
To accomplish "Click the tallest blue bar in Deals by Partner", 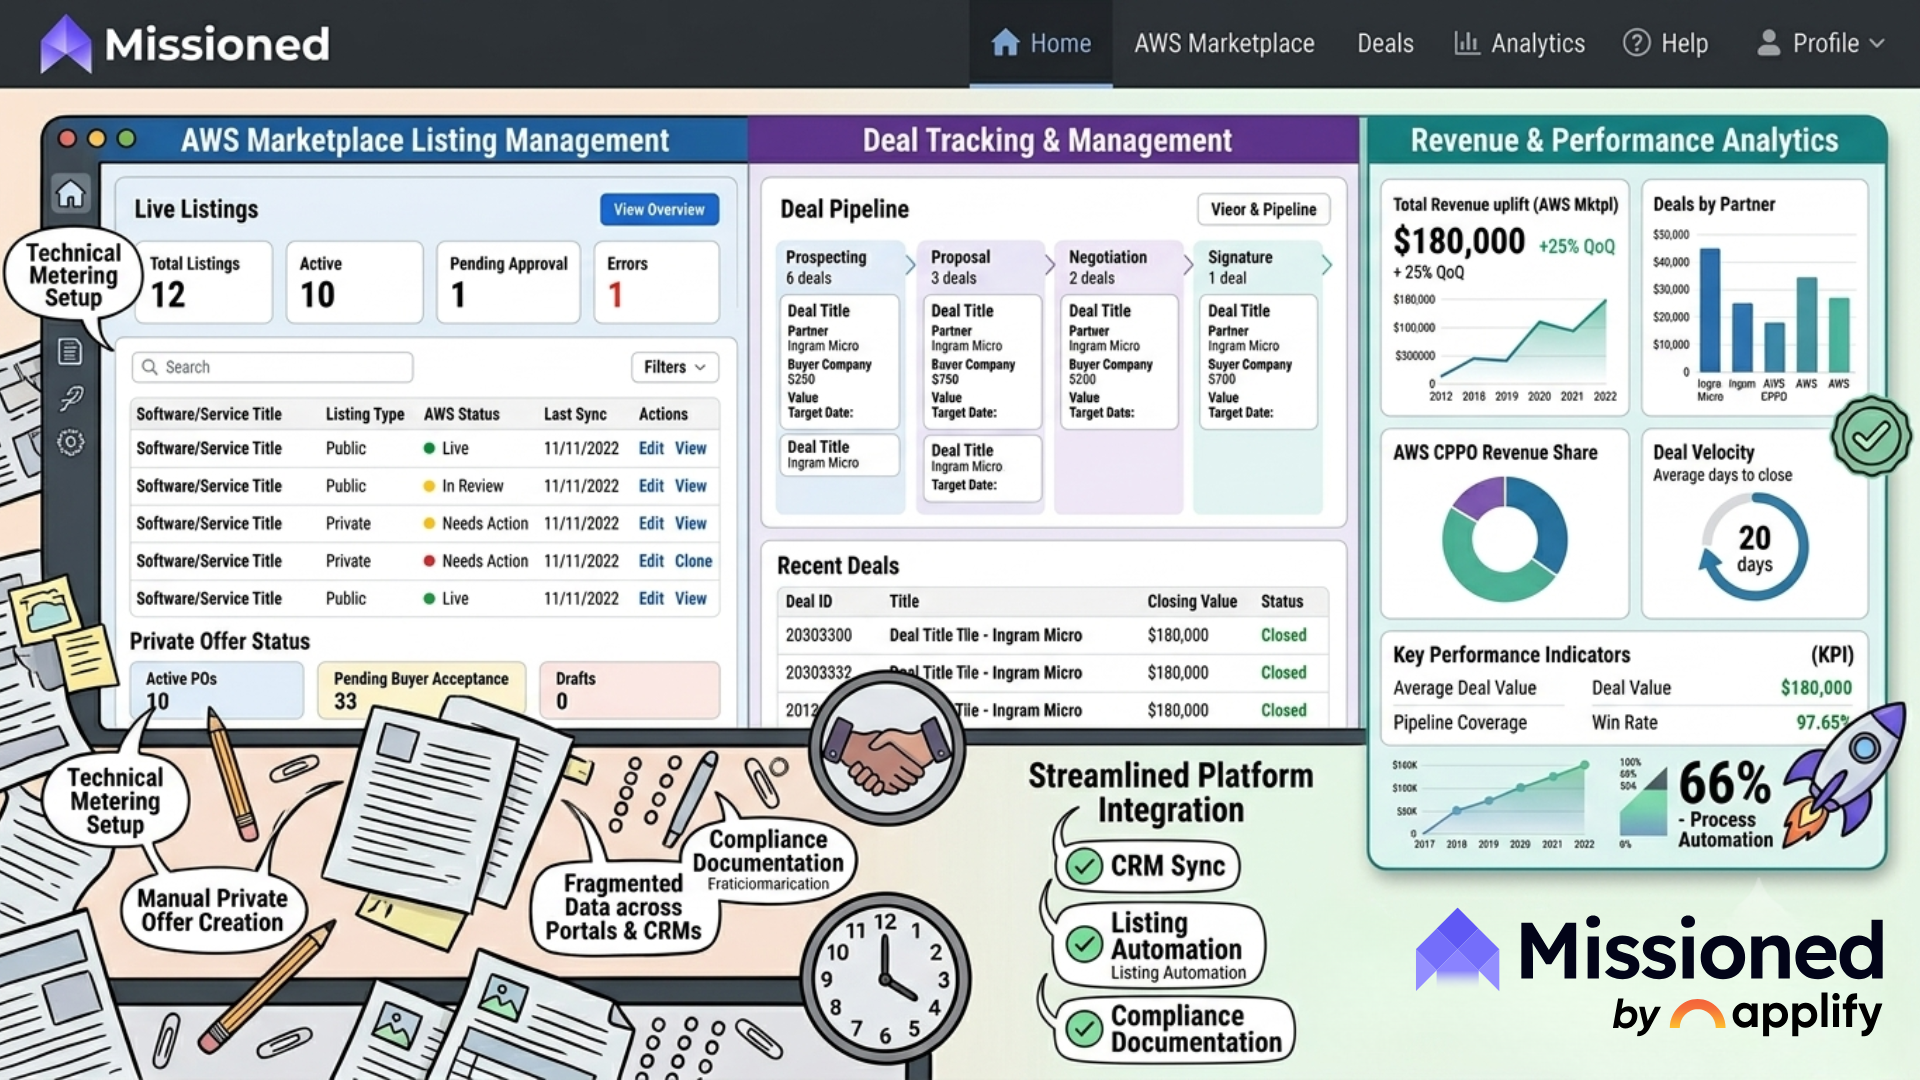I will tap(1710, 310).
